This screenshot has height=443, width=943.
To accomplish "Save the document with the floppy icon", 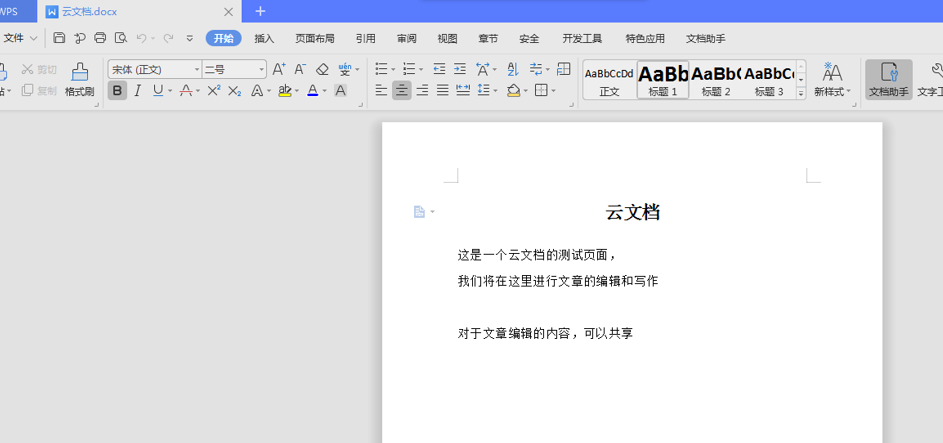I will (59, 38).
